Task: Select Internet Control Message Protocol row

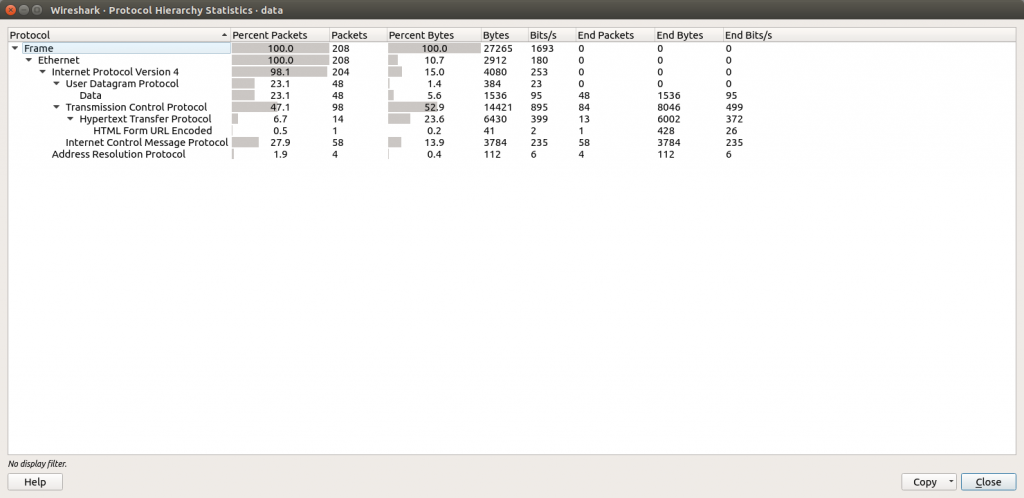Action: tap(146, 143)
